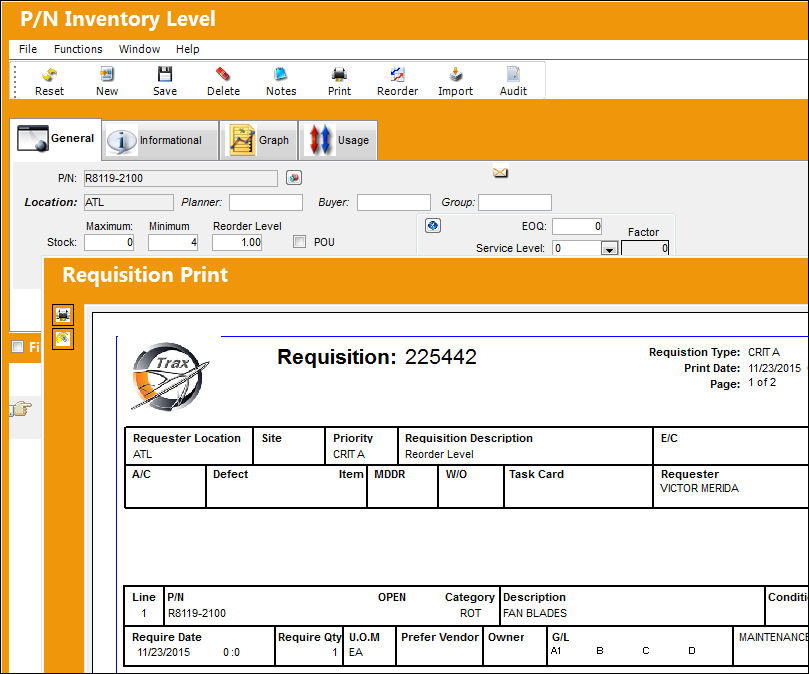Click the P/N input field
Viewport: 809px width, 674px height.
(181, 178)
